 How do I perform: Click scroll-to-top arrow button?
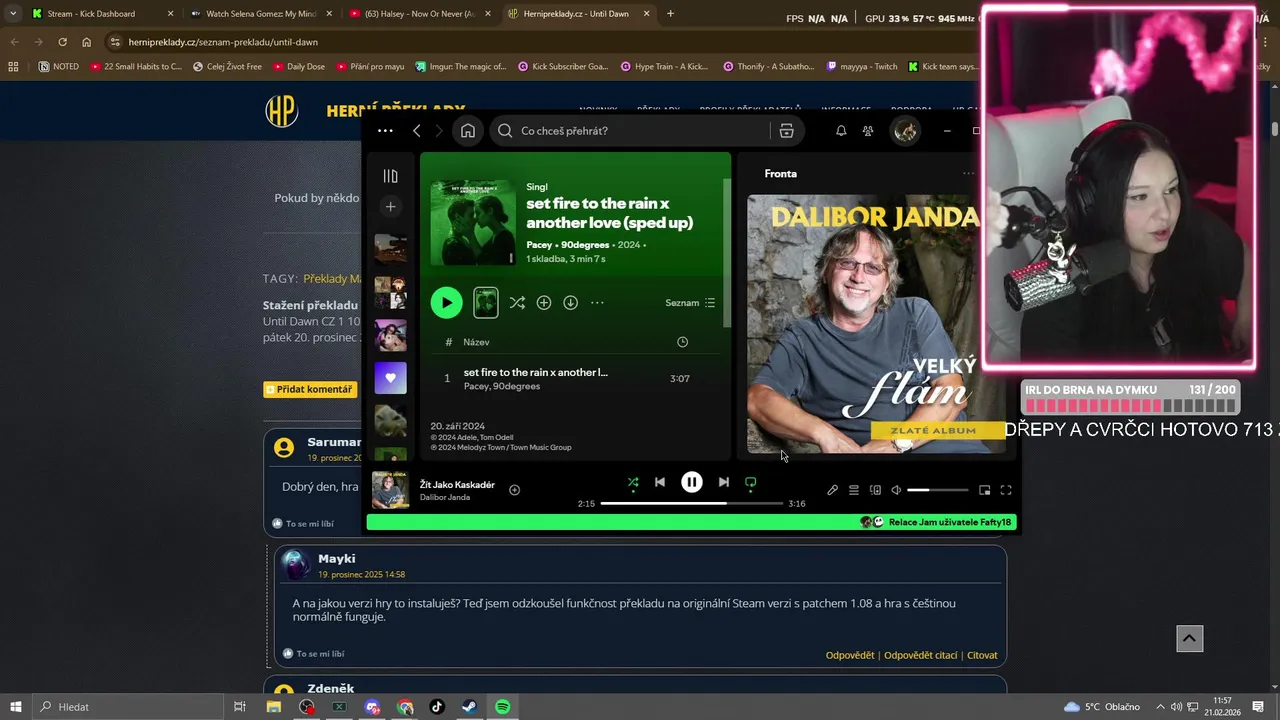click(1189, 638)
